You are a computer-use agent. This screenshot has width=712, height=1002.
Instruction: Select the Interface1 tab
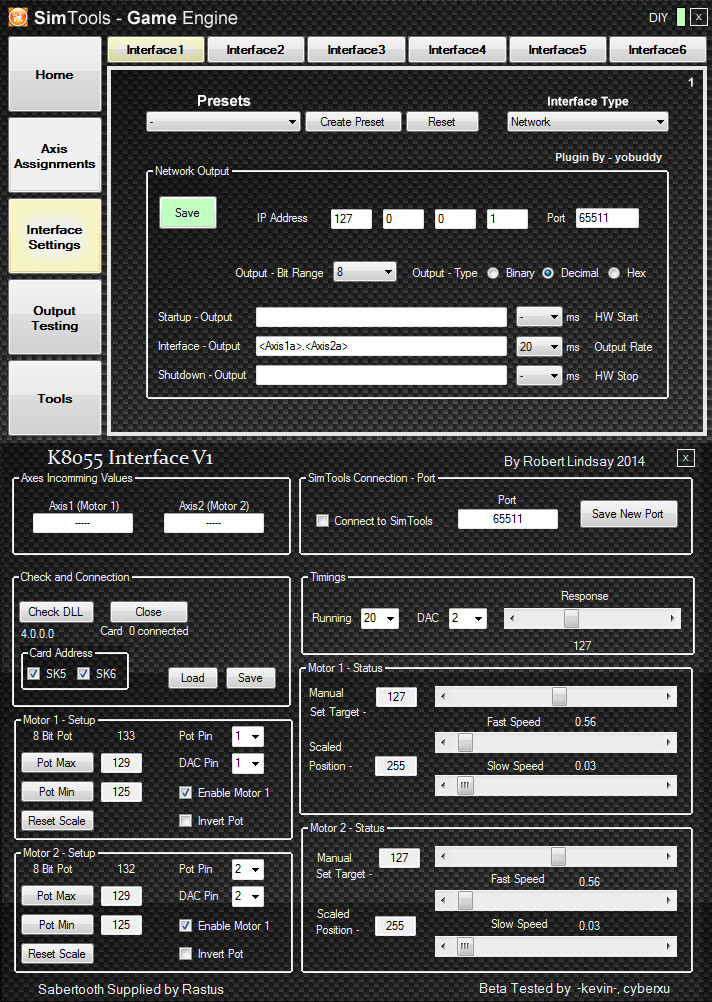155,50
